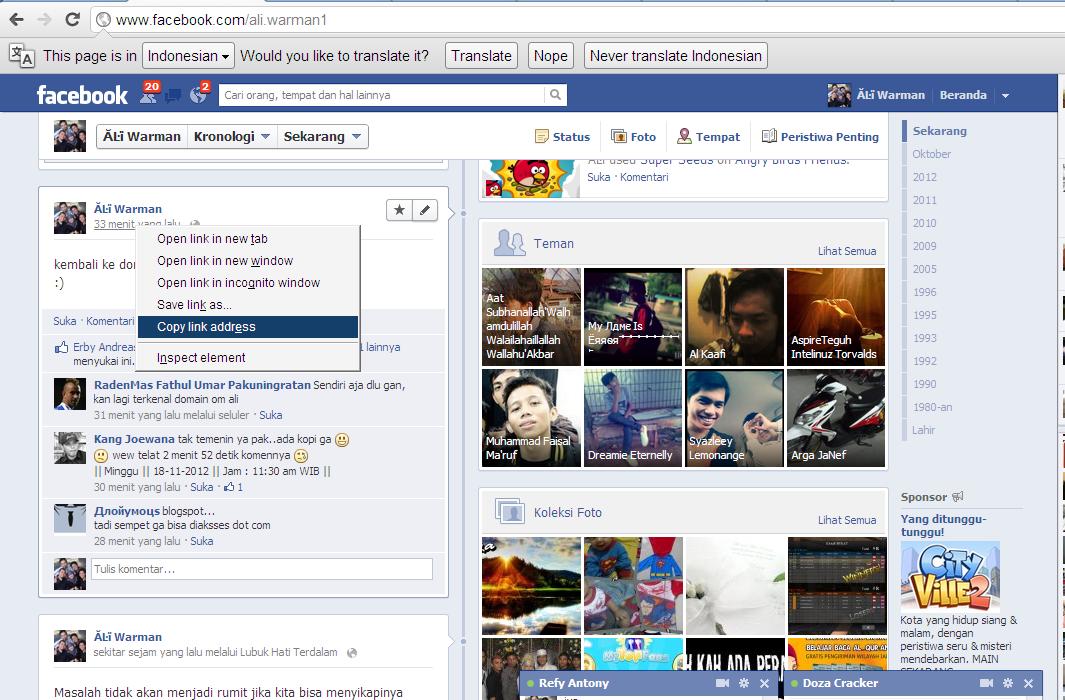Click the translate icon in the translation bar

pyautogui.click(x=22, y=56)
